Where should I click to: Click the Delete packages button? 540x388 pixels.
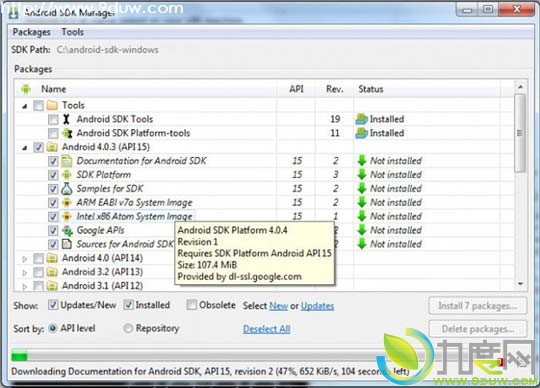[478, 329]
